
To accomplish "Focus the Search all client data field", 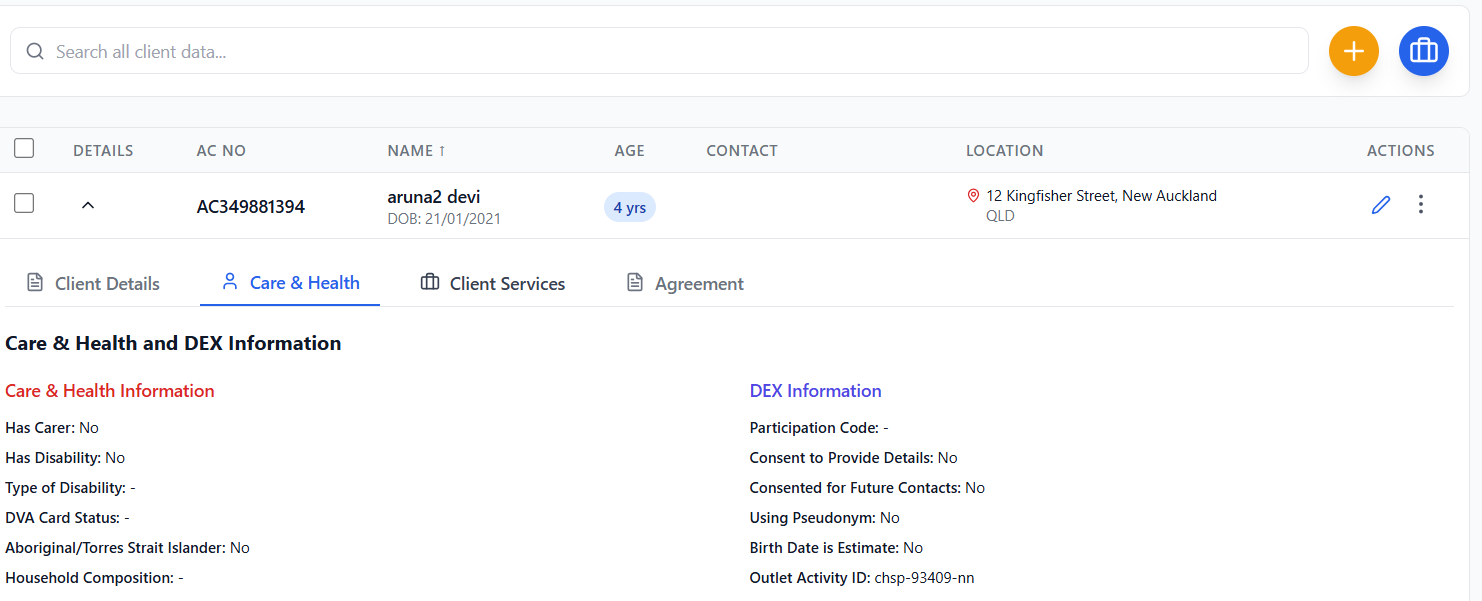I will click(660, 51).
